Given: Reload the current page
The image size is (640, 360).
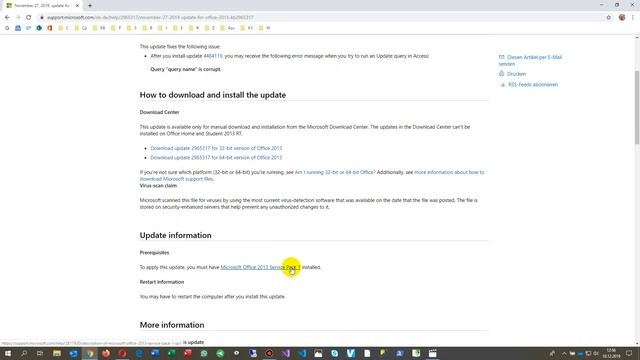Looking at the screenshot, I should pos(29,18).
